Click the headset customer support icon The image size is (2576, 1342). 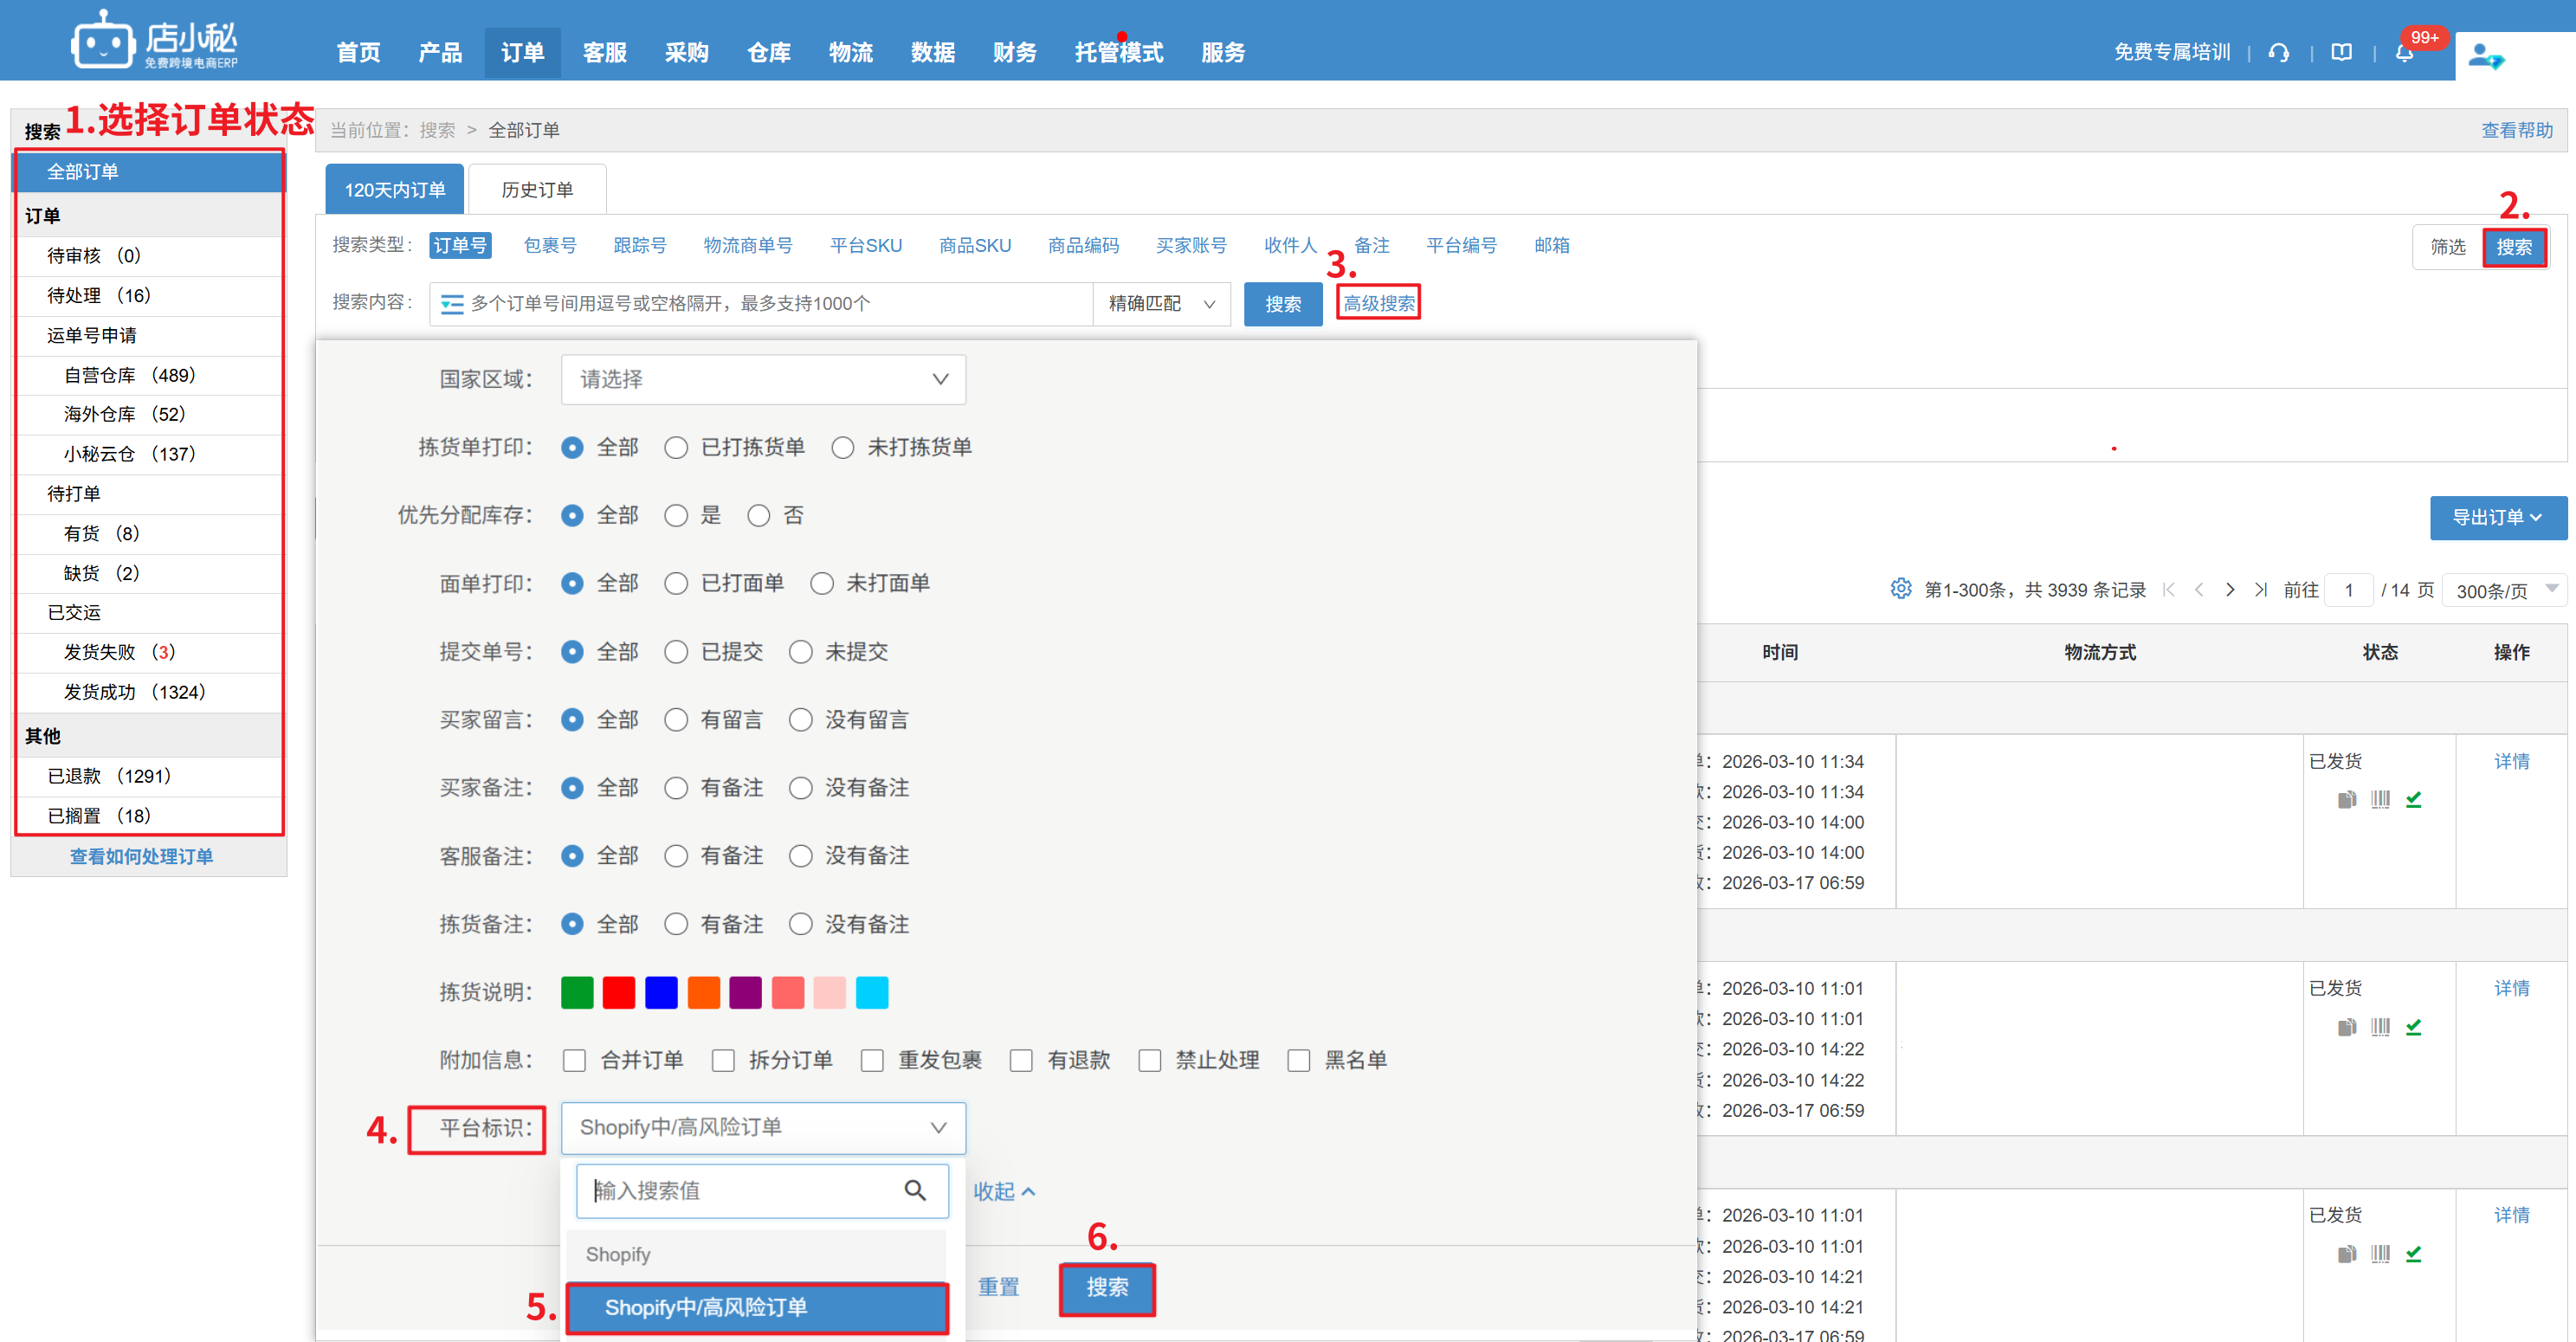click(2278, 53)
